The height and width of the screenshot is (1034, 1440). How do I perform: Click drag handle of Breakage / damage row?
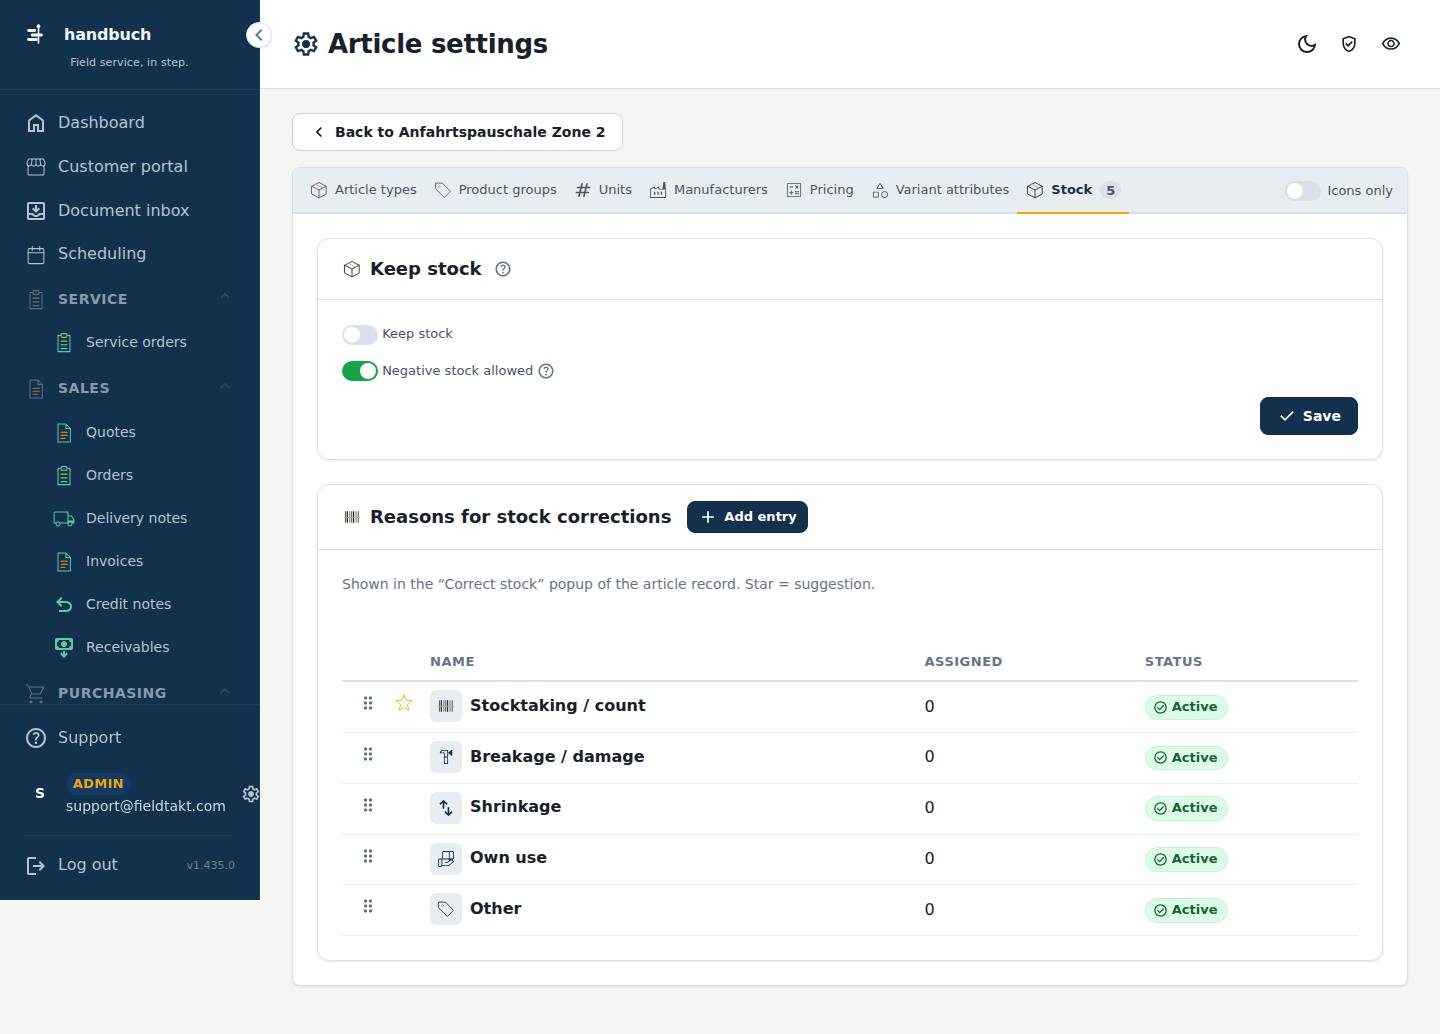368,754
